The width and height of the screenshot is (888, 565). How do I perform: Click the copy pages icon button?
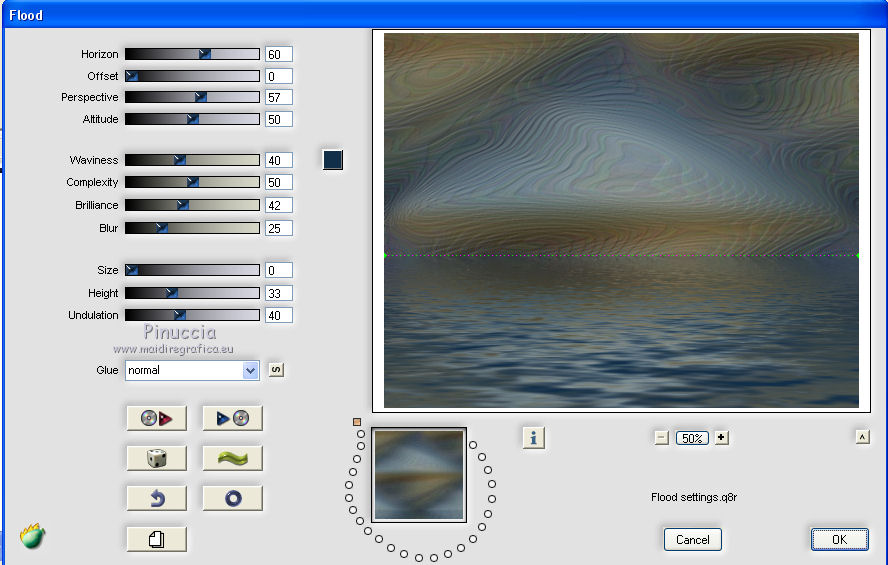tap(156, 539)
